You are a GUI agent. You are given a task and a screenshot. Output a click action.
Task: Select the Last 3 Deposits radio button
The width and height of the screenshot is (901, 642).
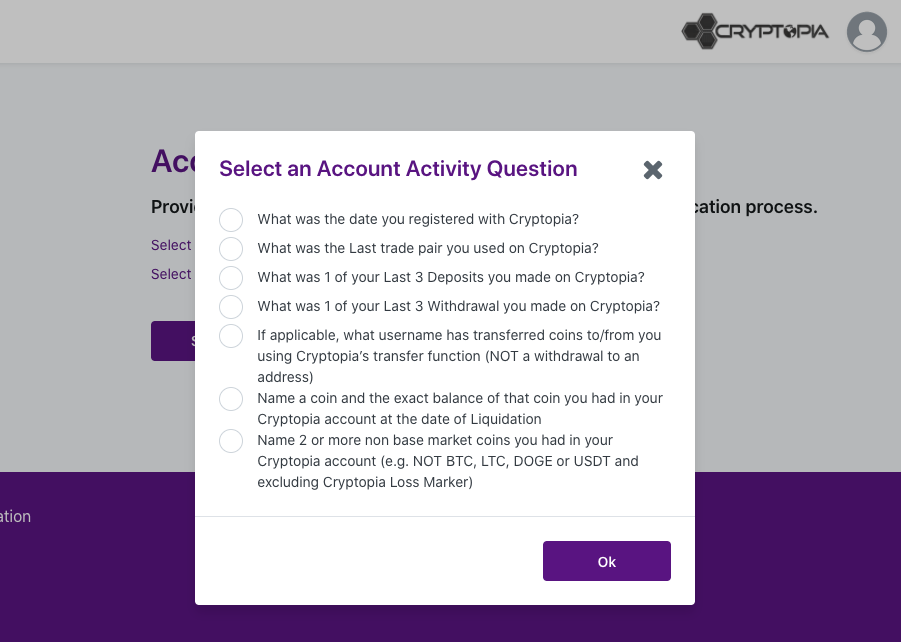click(x=231, y=278)
